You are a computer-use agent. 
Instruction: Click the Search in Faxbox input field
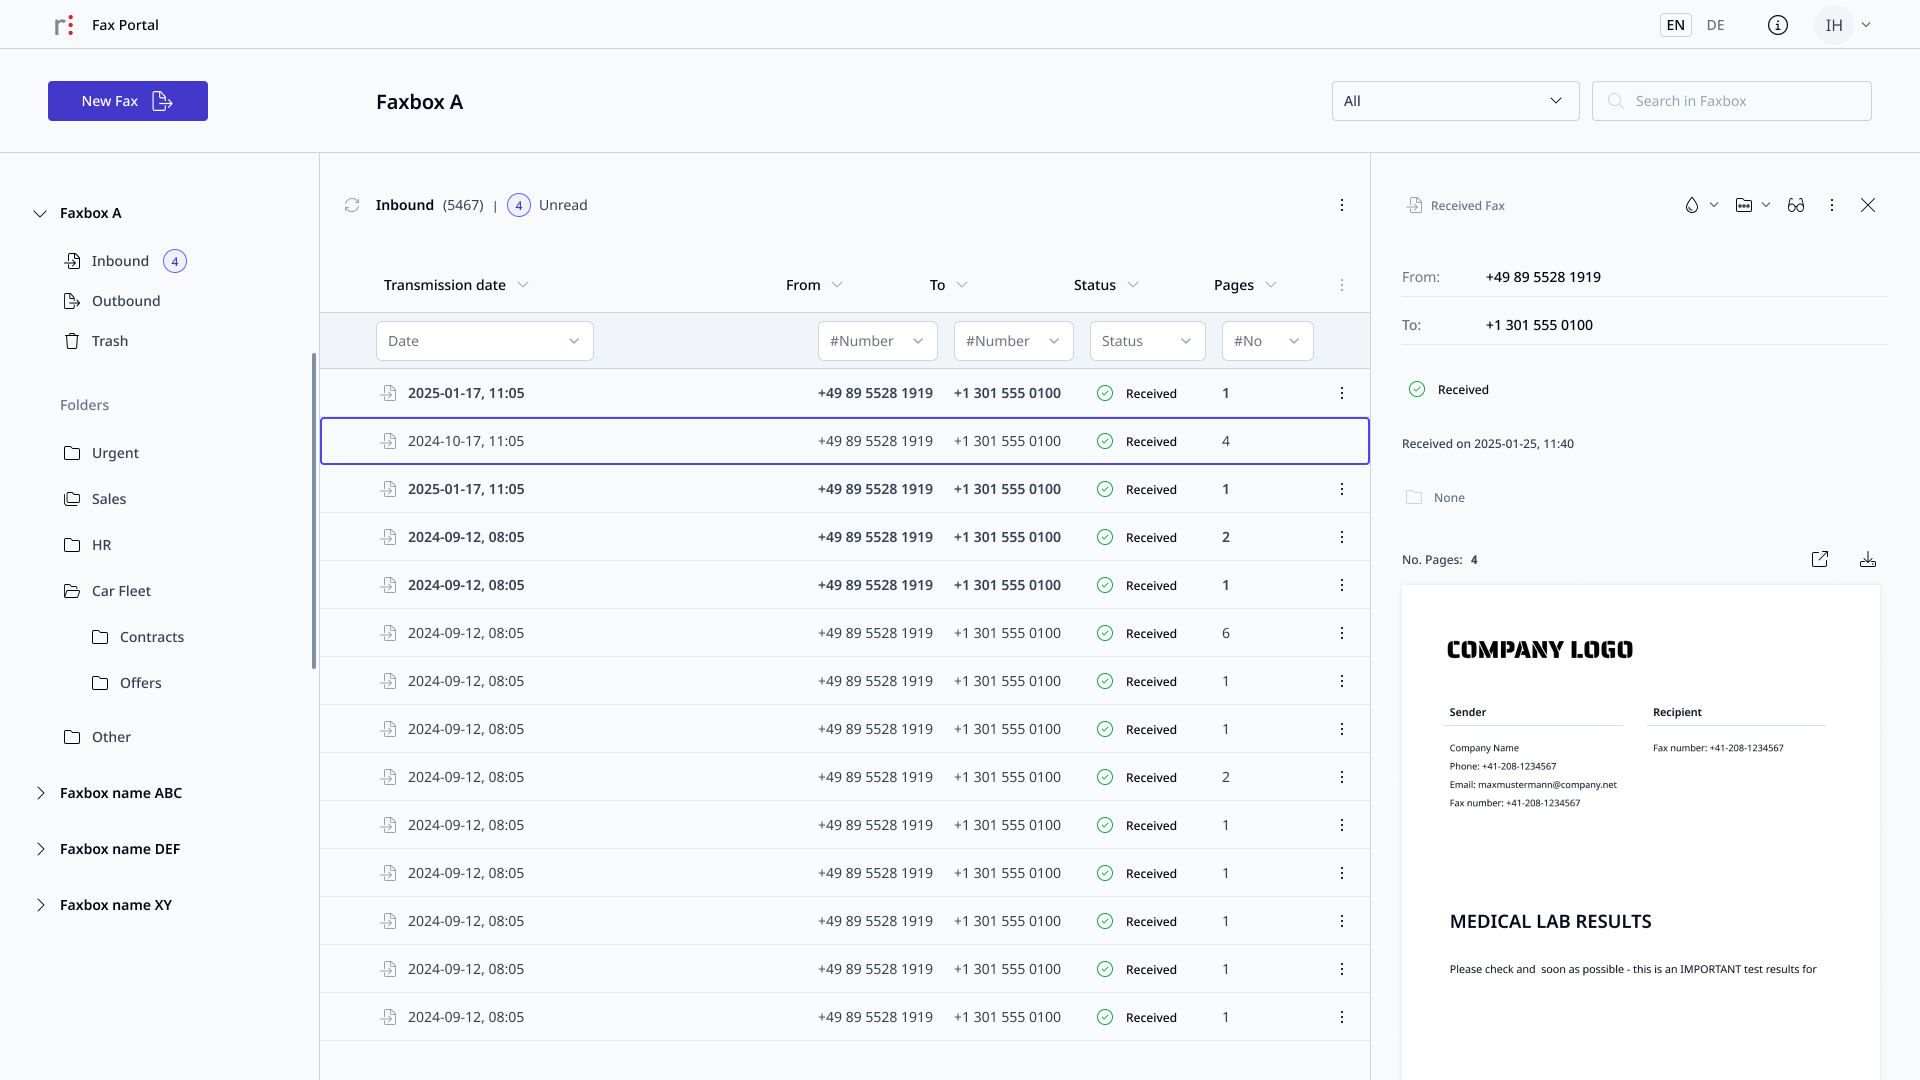click(1731, 100)
